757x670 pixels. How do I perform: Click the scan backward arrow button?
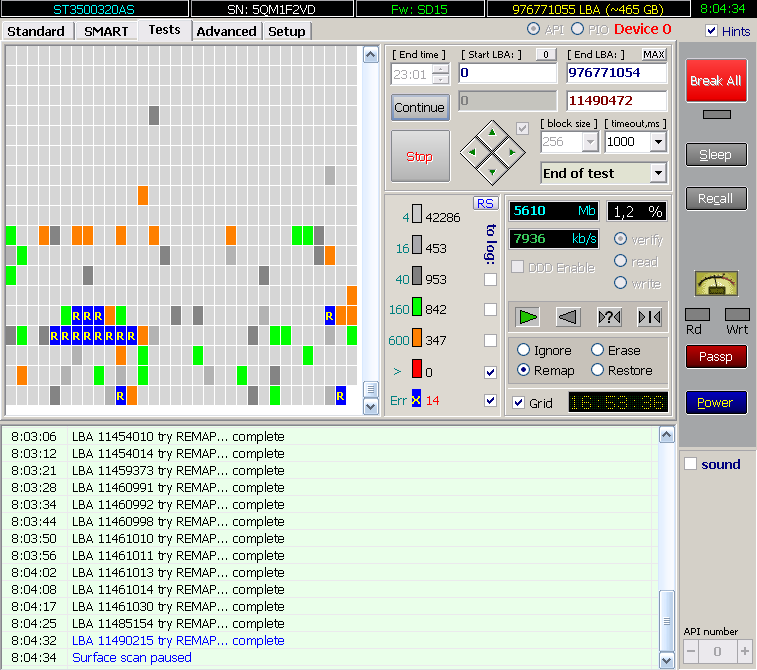tap(568, 317)
